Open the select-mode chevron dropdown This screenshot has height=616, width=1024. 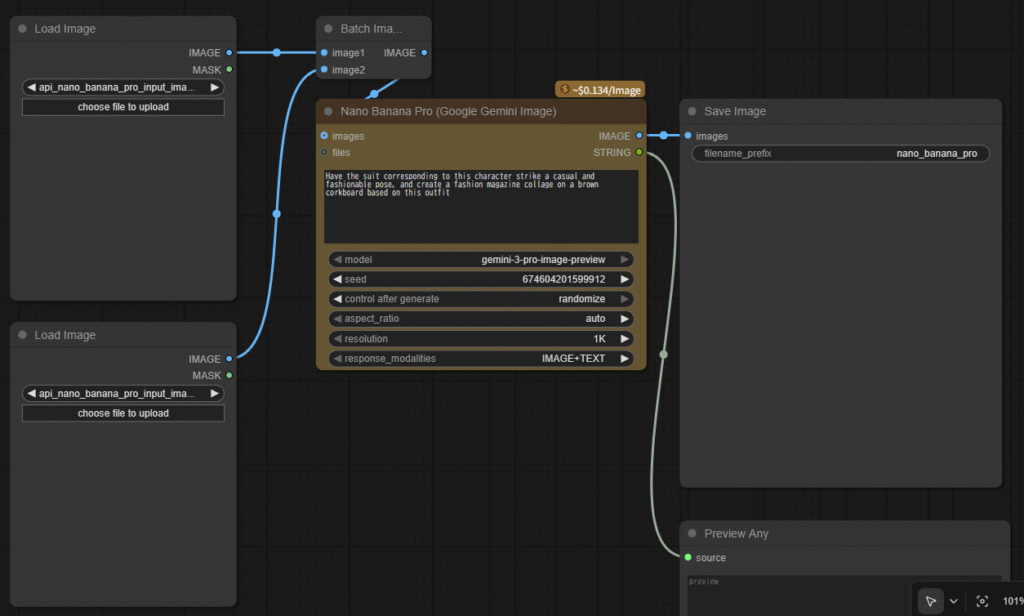tap(953, 601)
